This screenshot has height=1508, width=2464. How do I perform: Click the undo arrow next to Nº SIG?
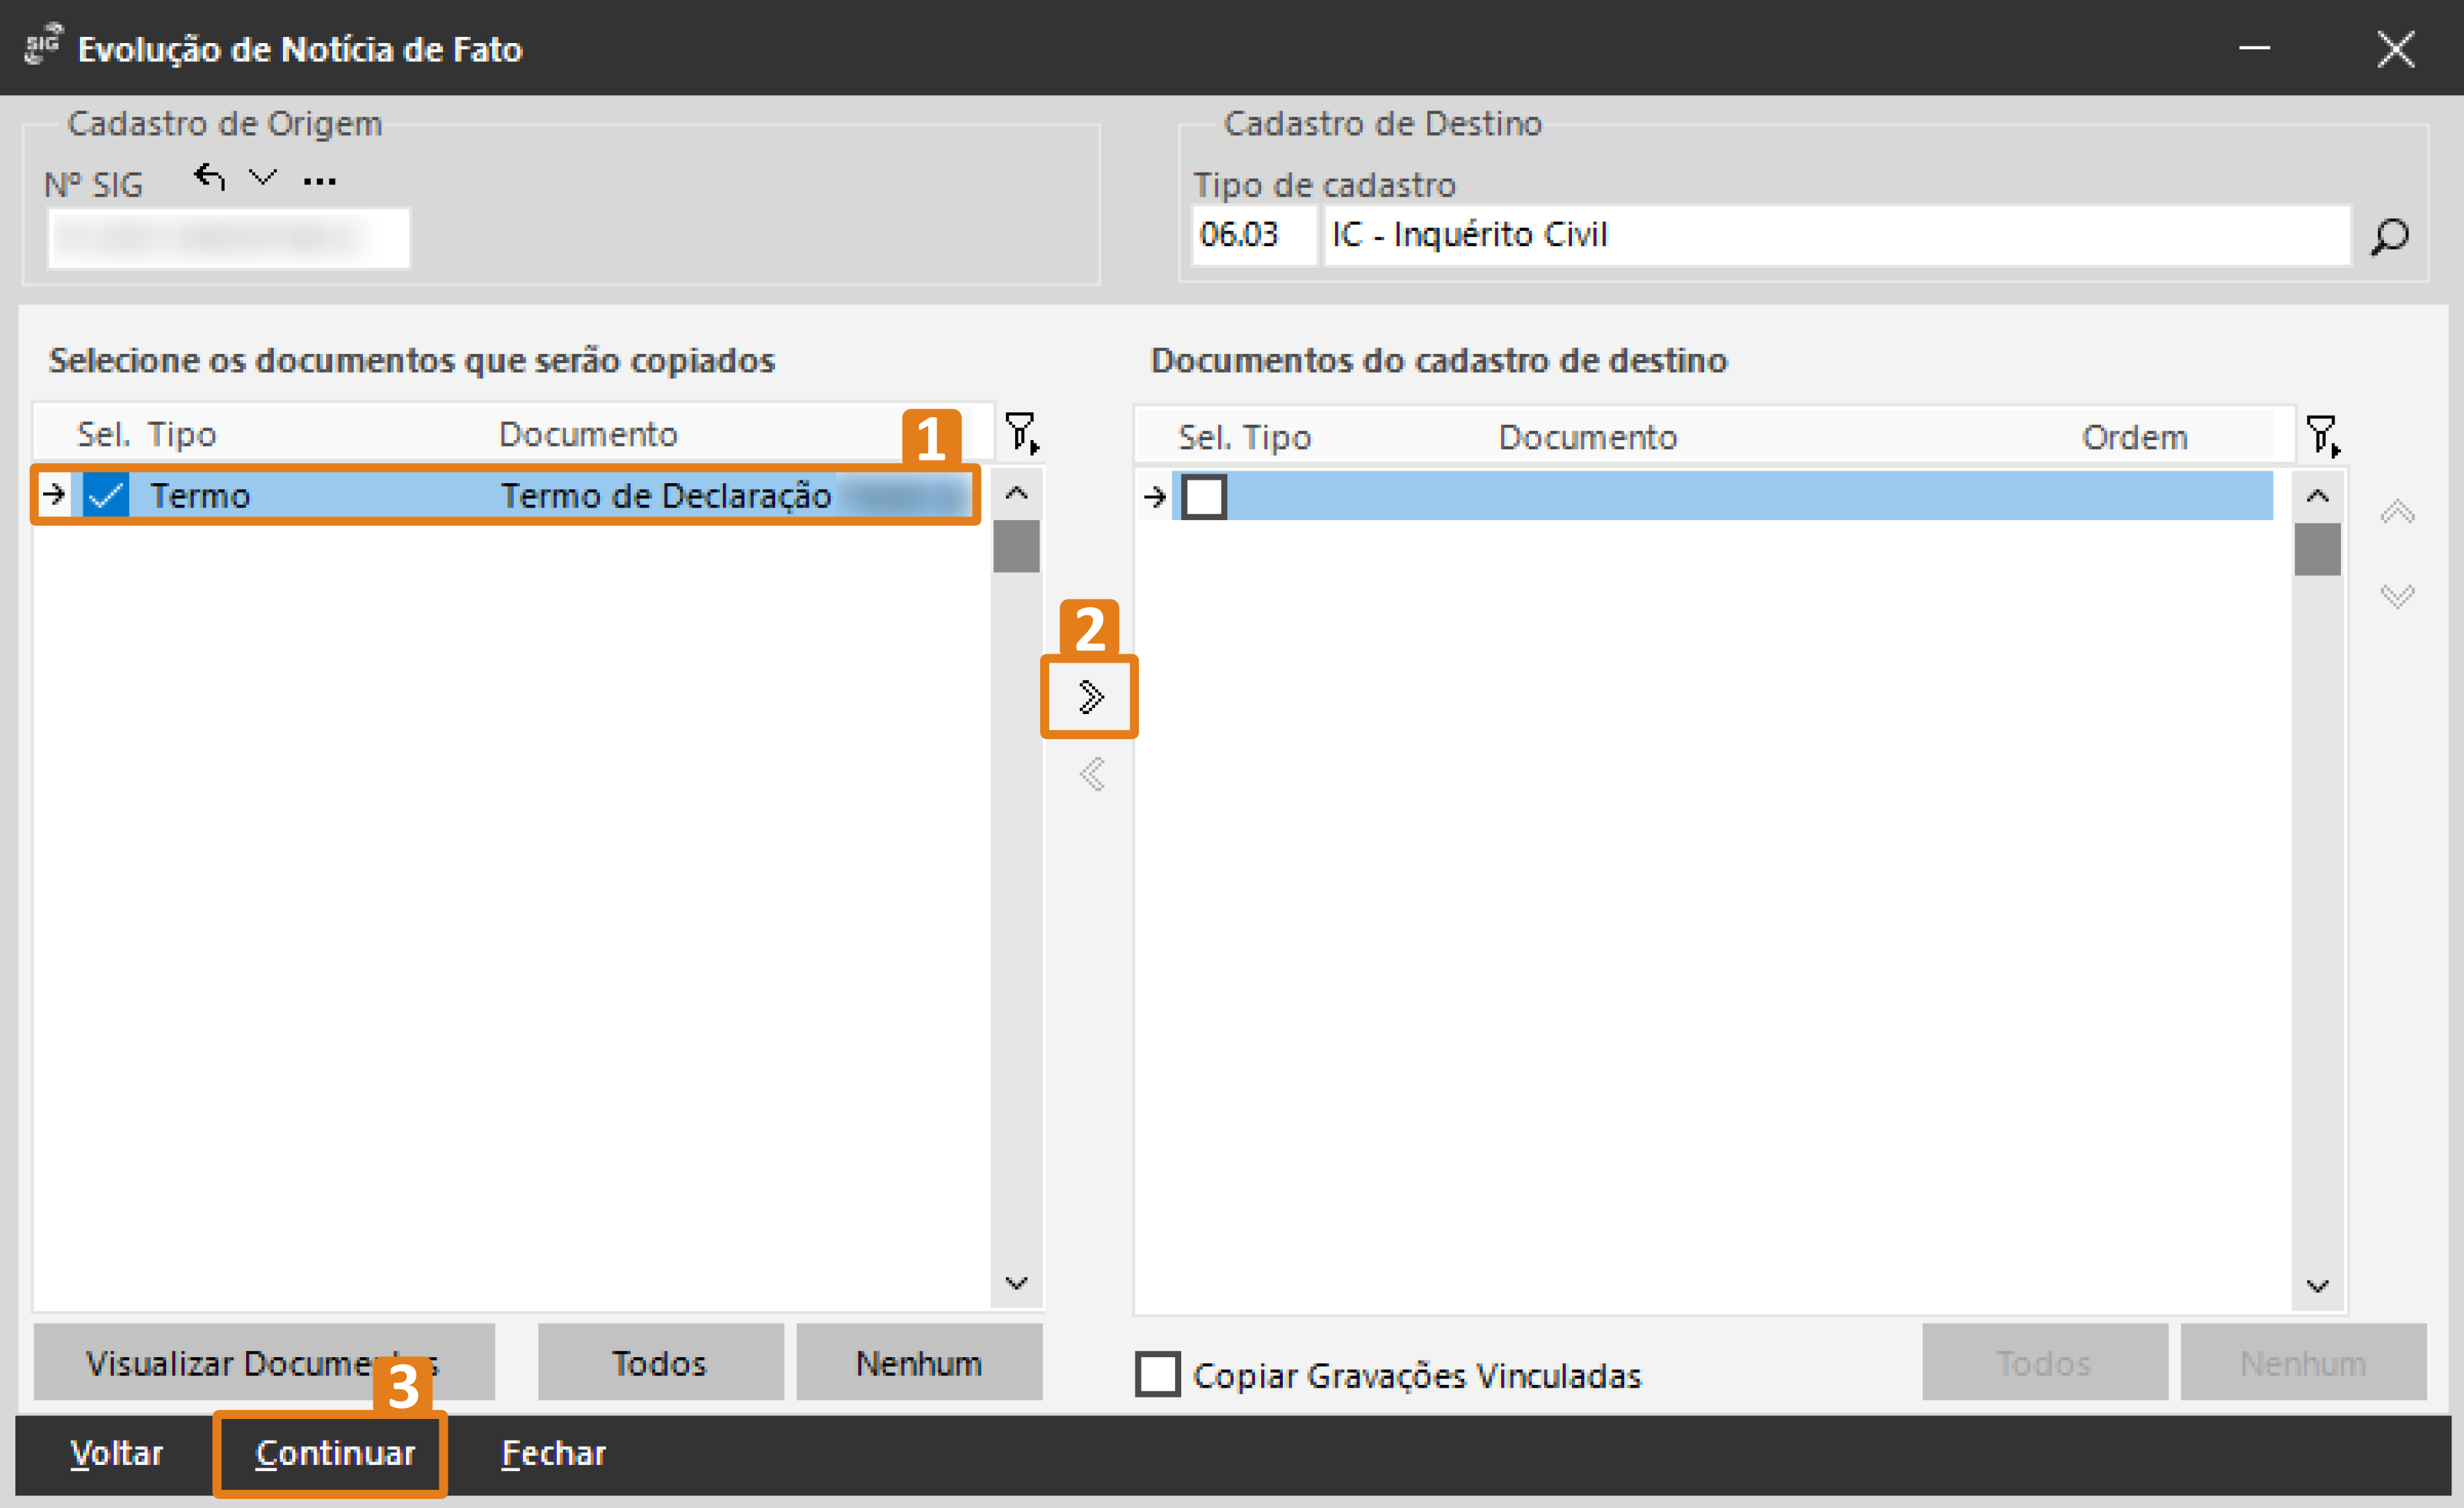pos(209,178)
